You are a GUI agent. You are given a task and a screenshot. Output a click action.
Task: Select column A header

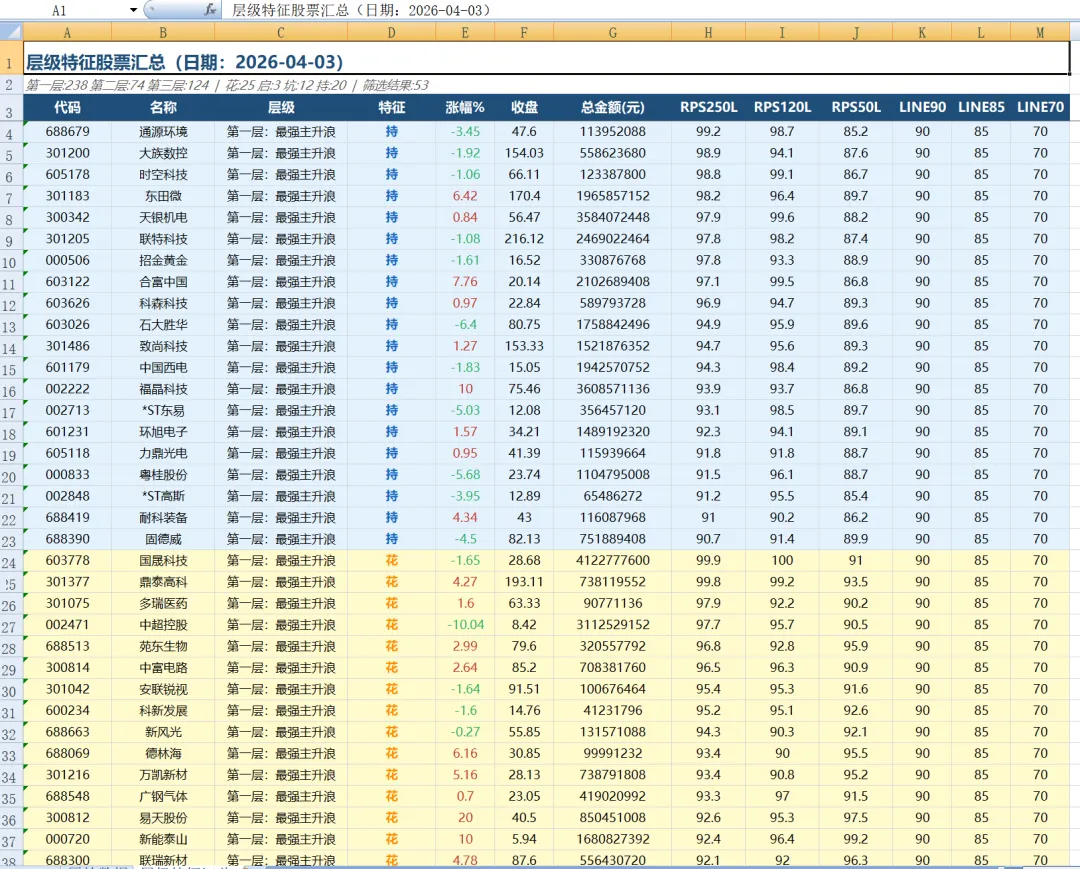67,32
